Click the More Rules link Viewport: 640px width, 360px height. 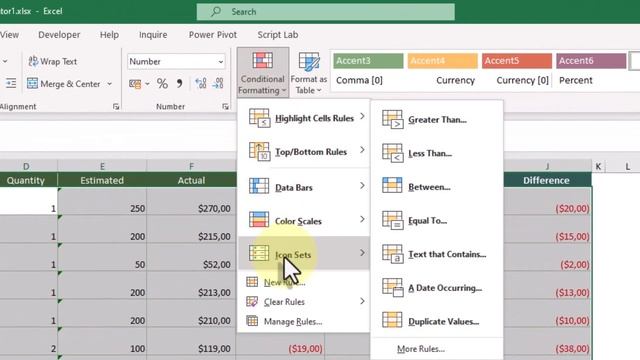[x=421, y=349]
